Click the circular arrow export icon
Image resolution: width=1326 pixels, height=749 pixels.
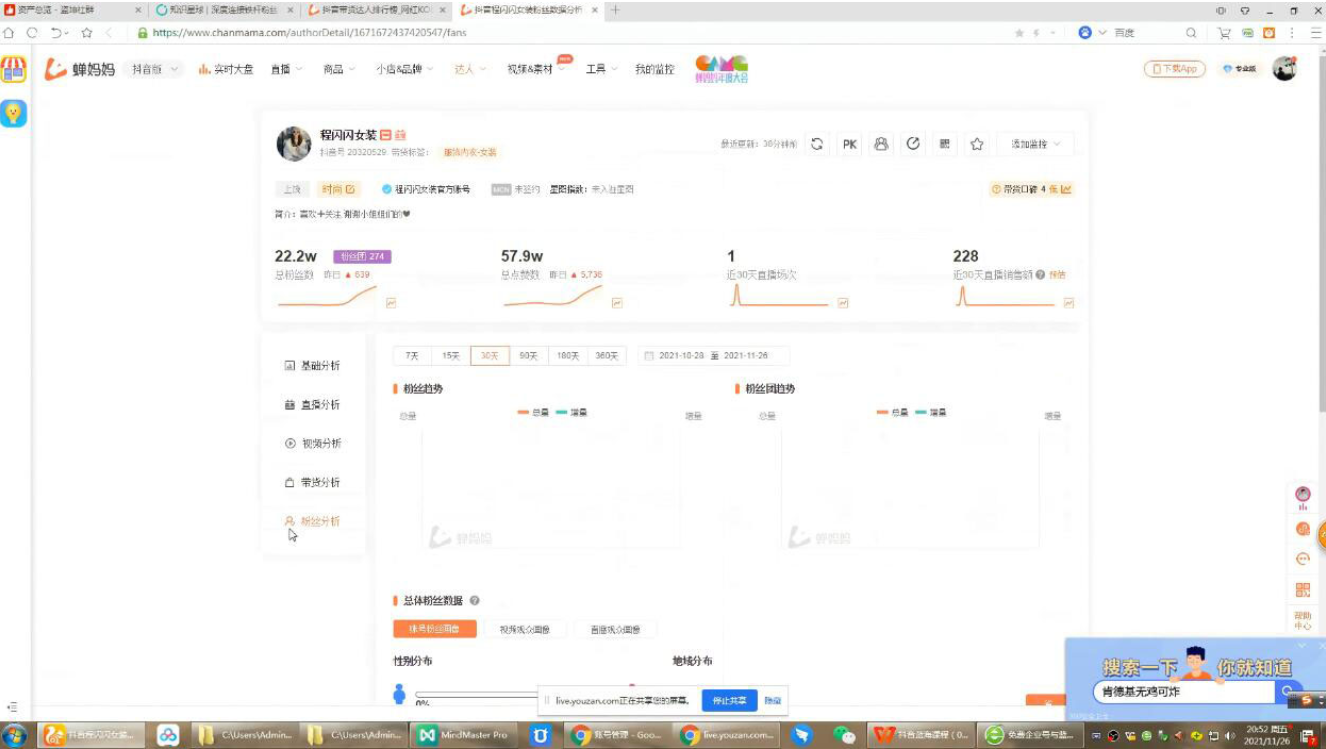(913, 144)
